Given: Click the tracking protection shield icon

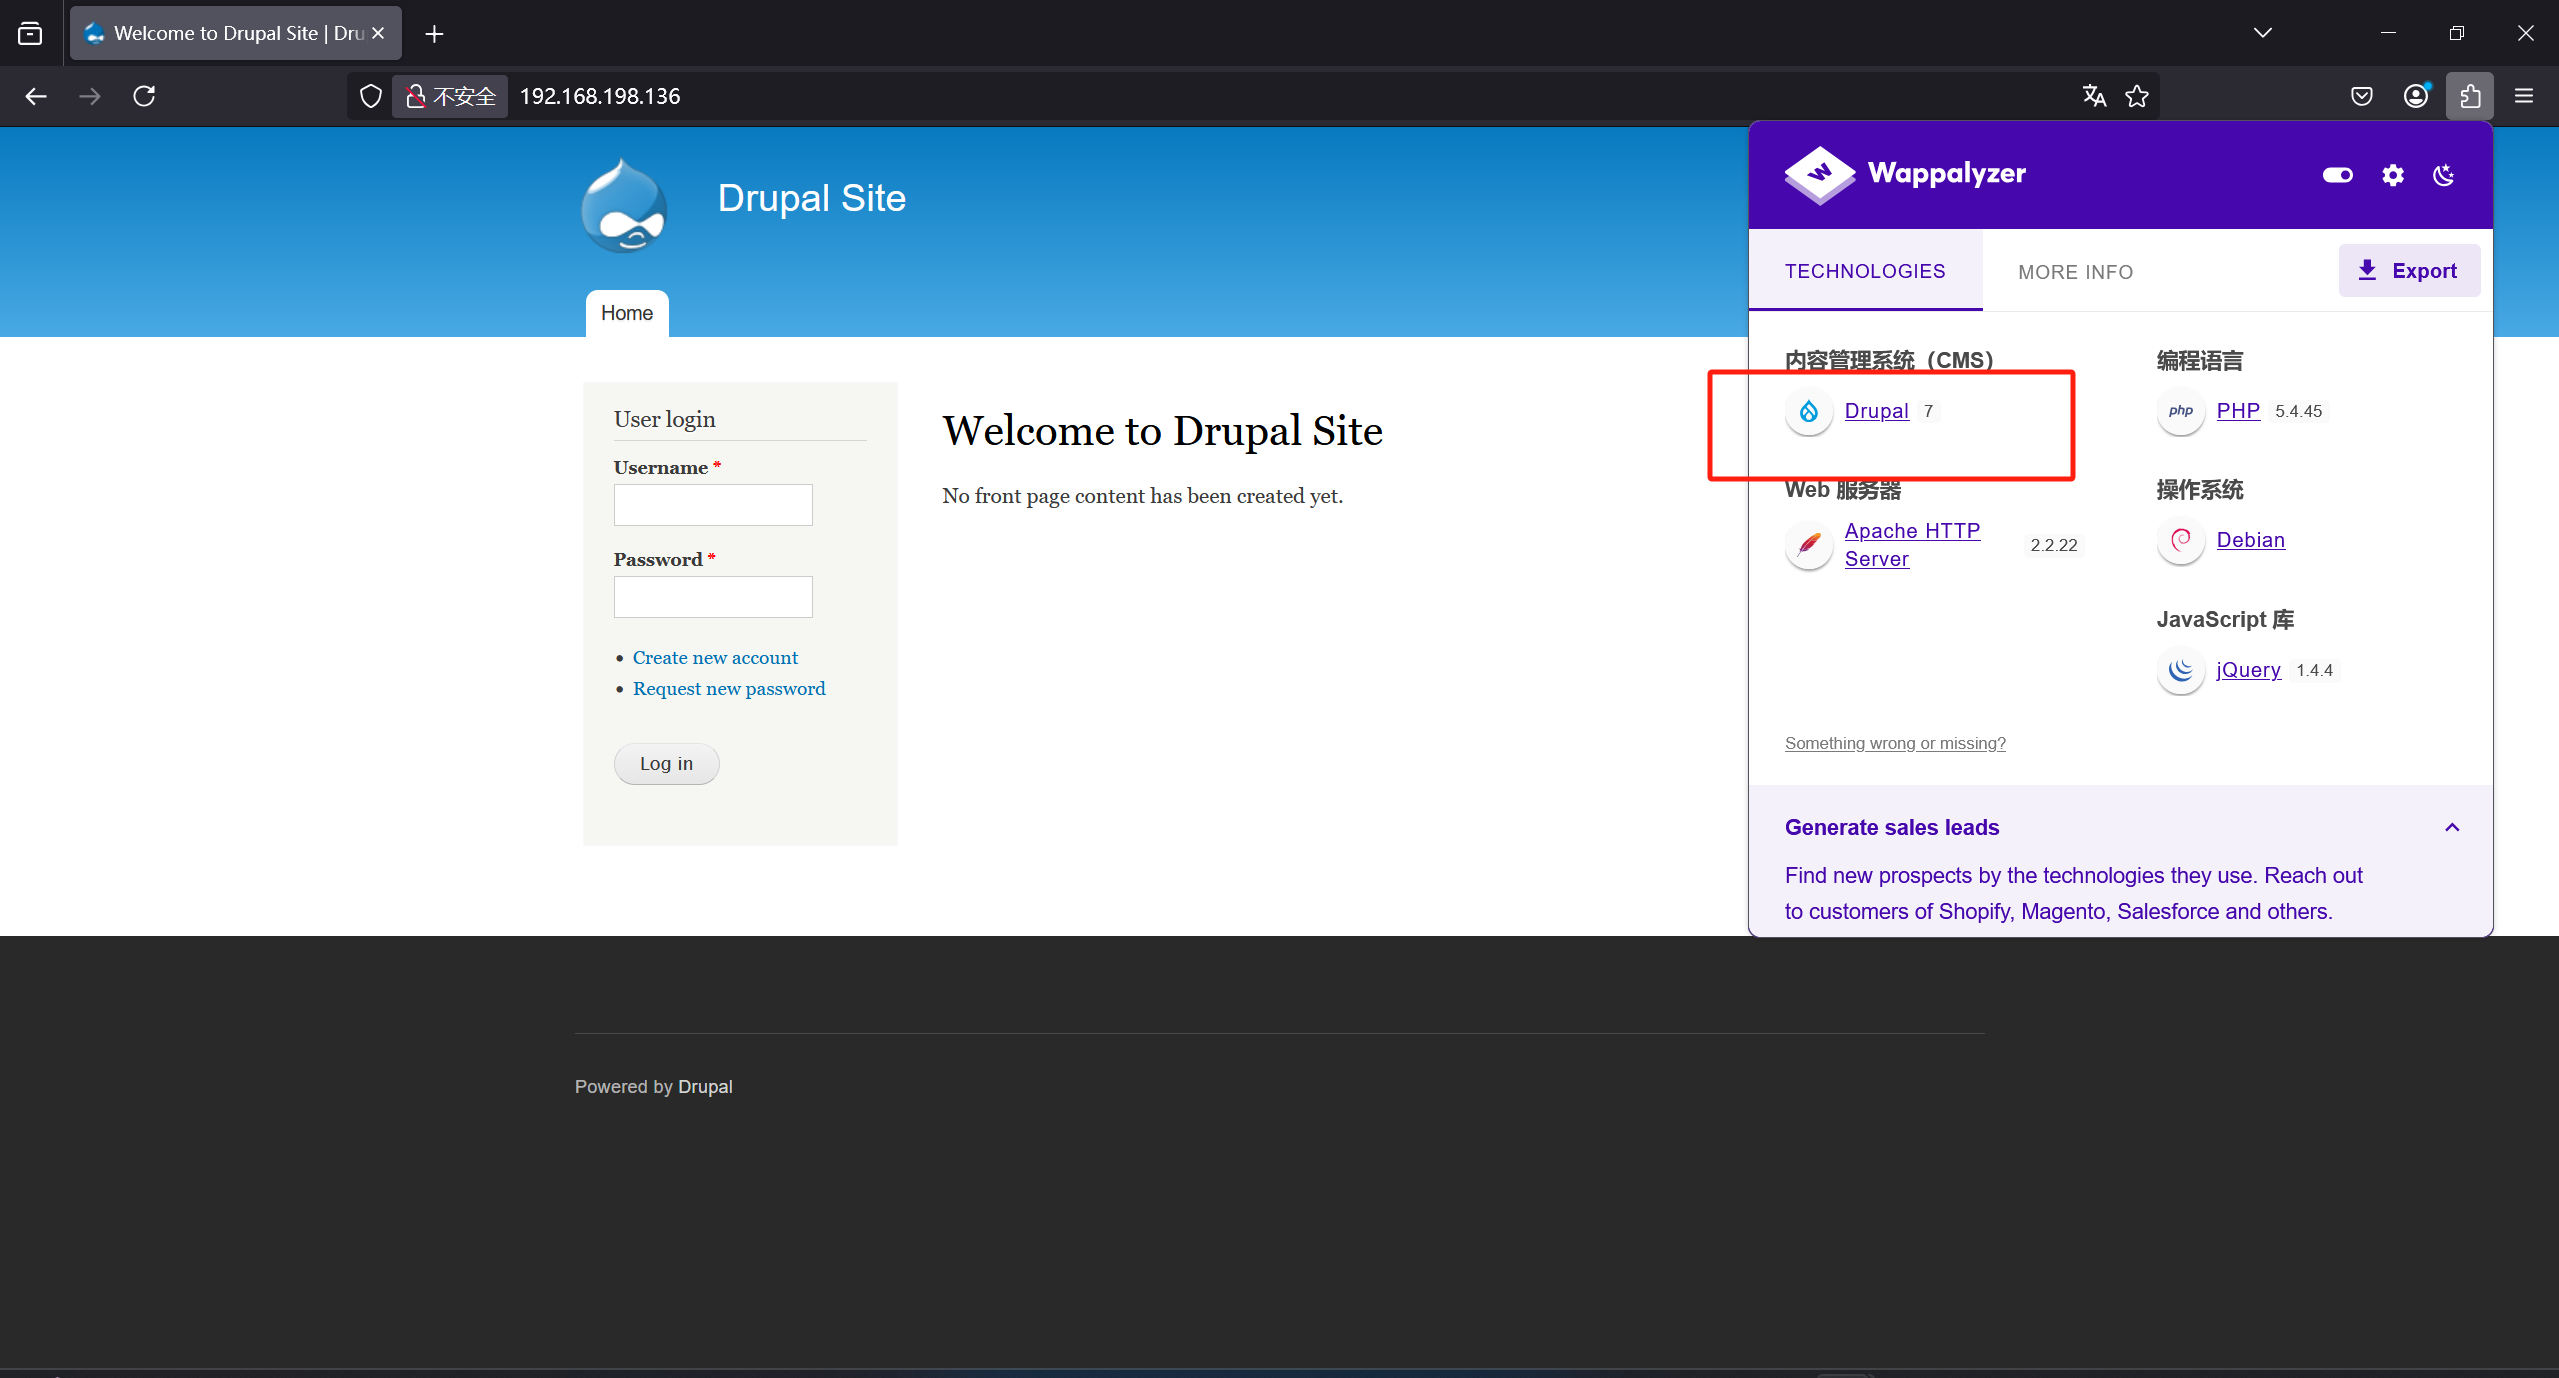Looking at the screenshot, I should coord(371,96).
